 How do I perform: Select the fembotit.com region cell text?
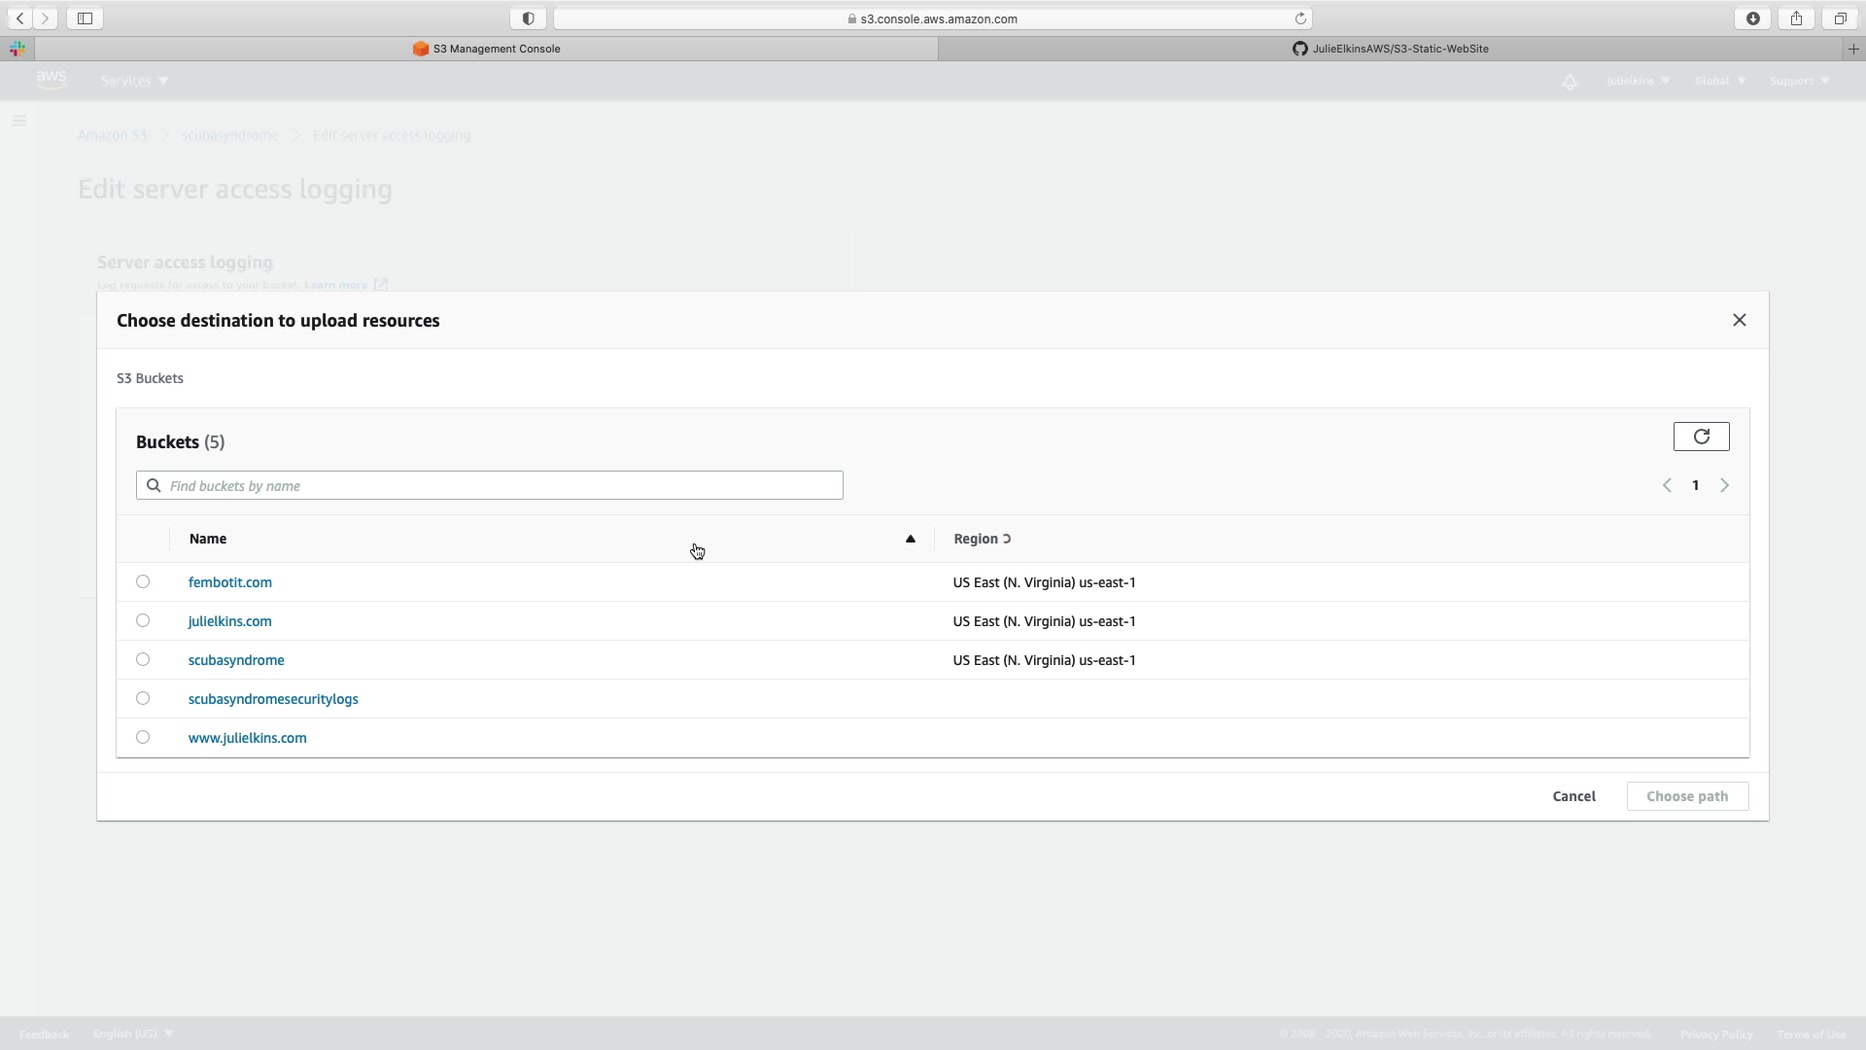(x=1044, y=582)
